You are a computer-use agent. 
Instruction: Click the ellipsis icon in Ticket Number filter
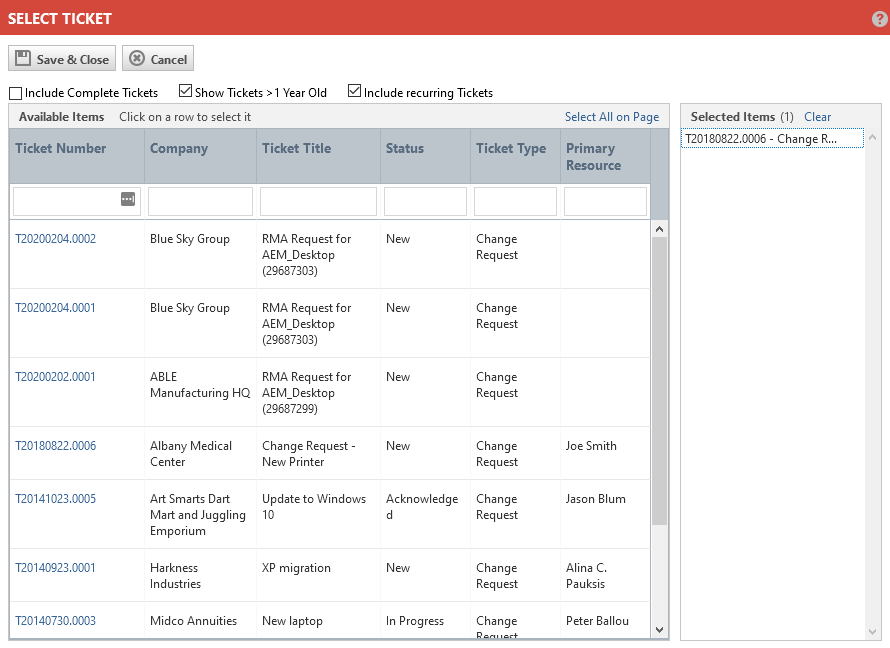click(127, 199)
